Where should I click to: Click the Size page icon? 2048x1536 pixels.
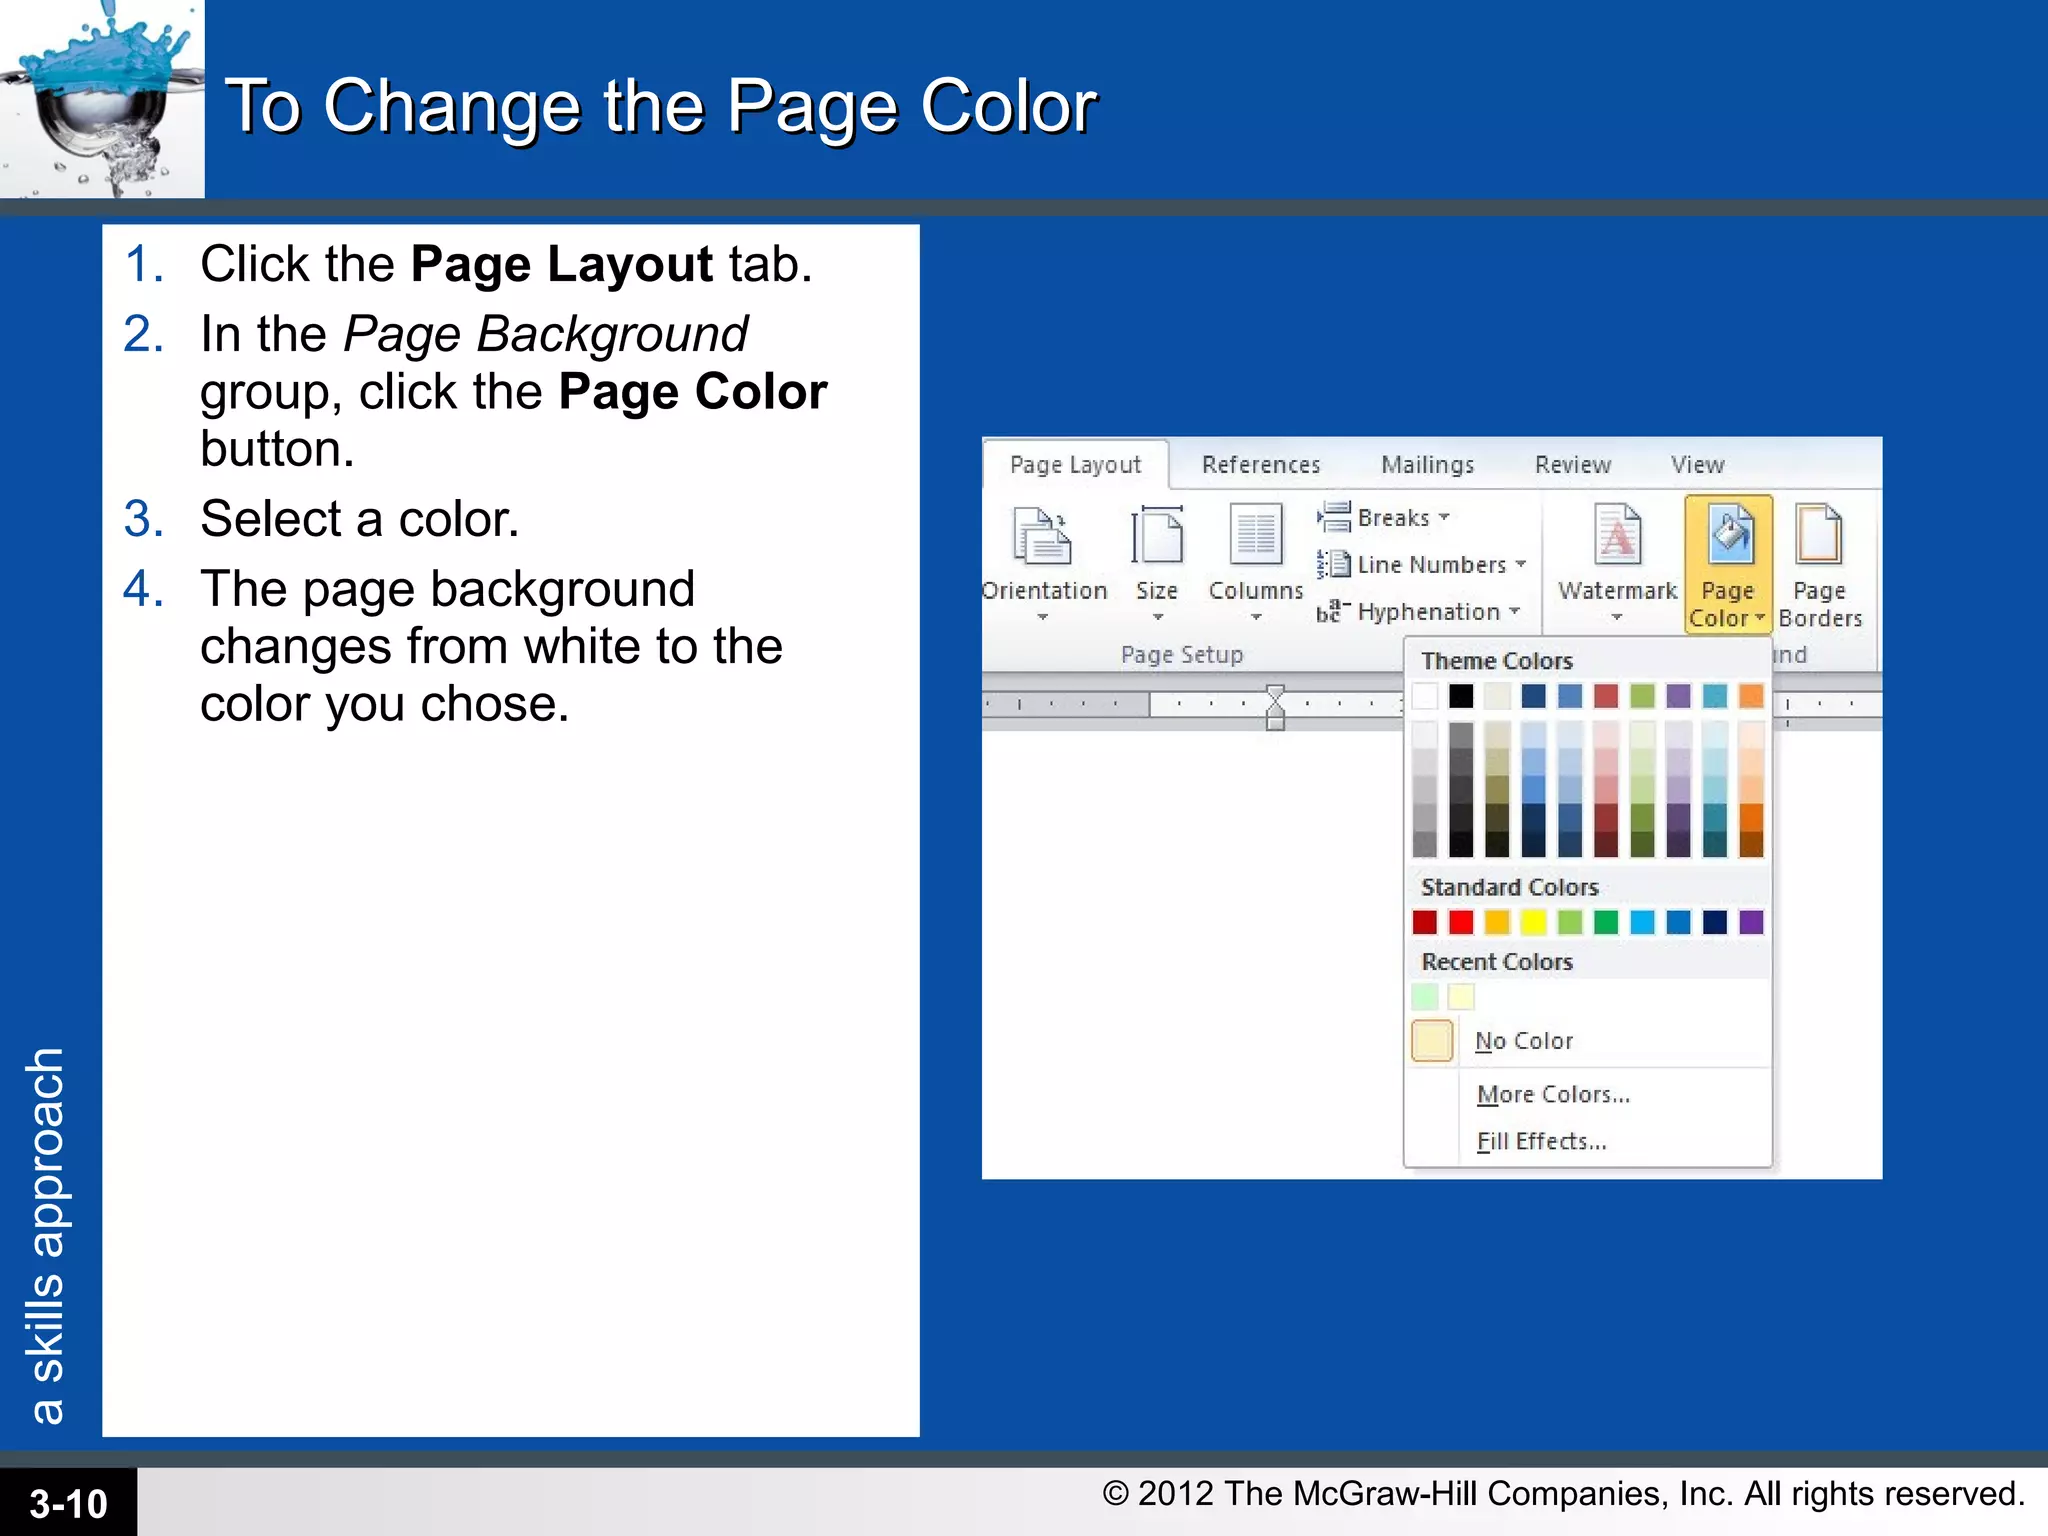click(x=1157, y=537)
